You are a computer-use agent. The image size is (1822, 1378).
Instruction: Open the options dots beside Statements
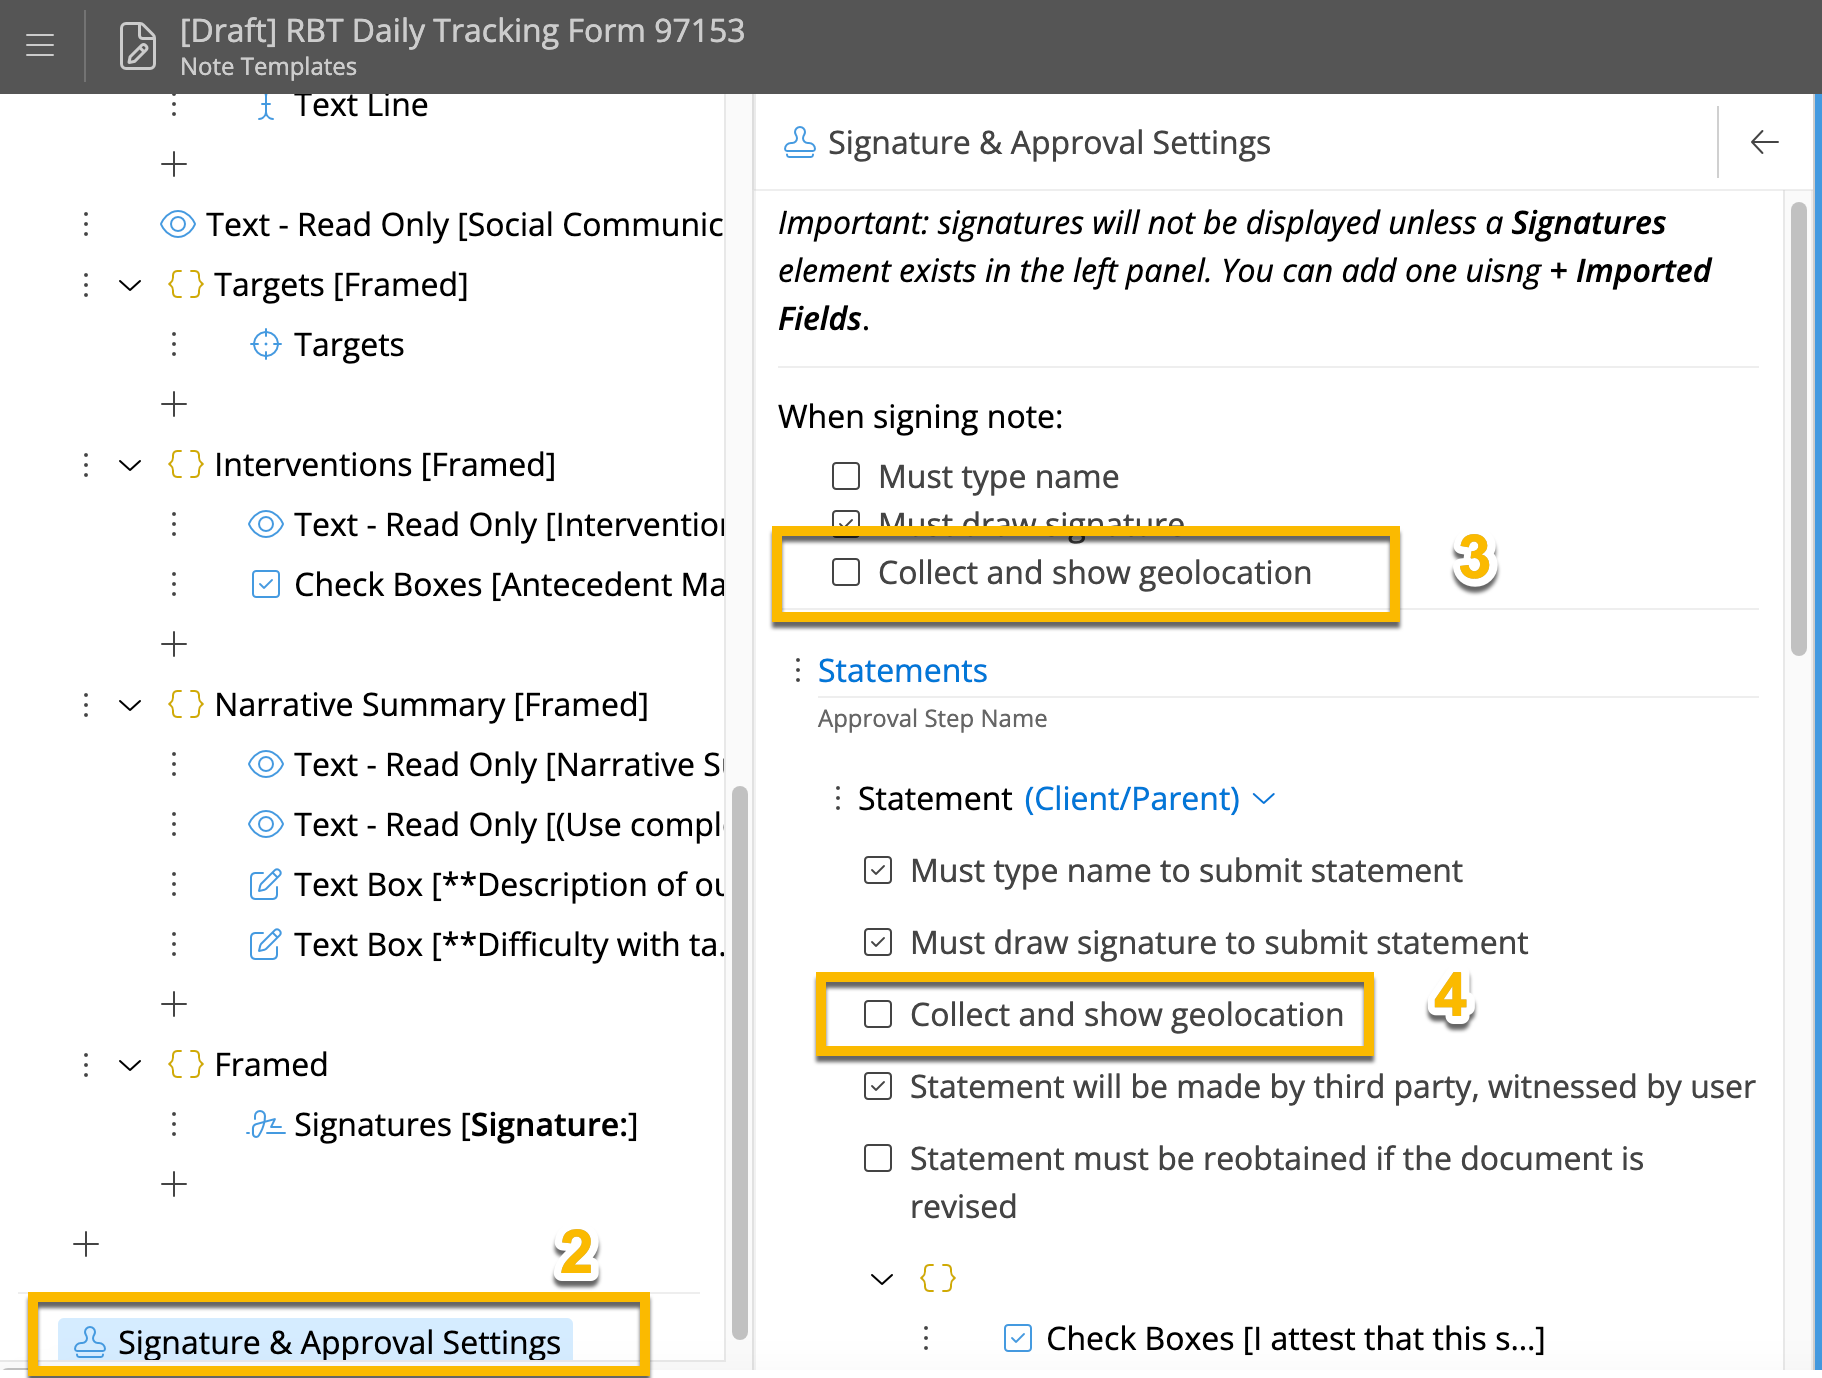[797, 671]
